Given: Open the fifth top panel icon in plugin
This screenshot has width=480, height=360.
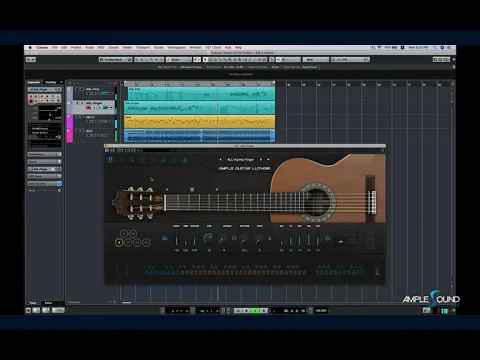Looking at the screenshot, I should click(x=153, y=160).
